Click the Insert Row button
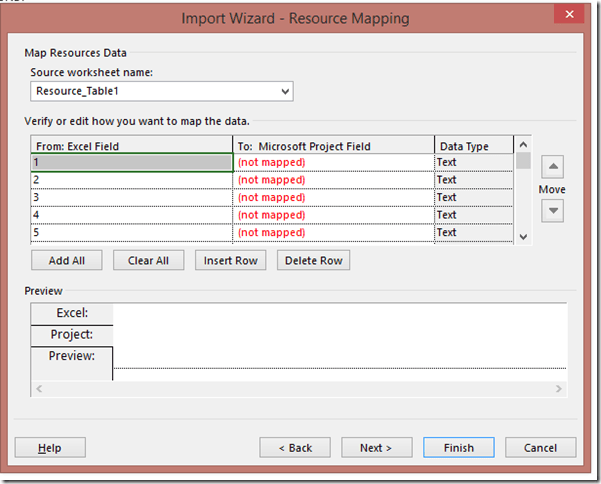Image resolution: width=601 pixels, height=484 pixels. pos(231,261)
